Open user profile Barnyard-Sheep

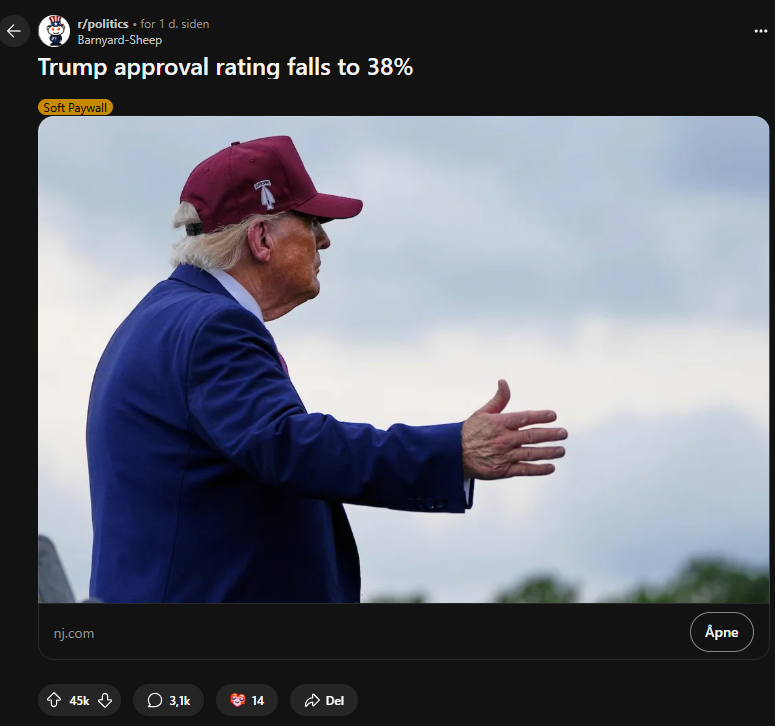[x=120, y=40]
